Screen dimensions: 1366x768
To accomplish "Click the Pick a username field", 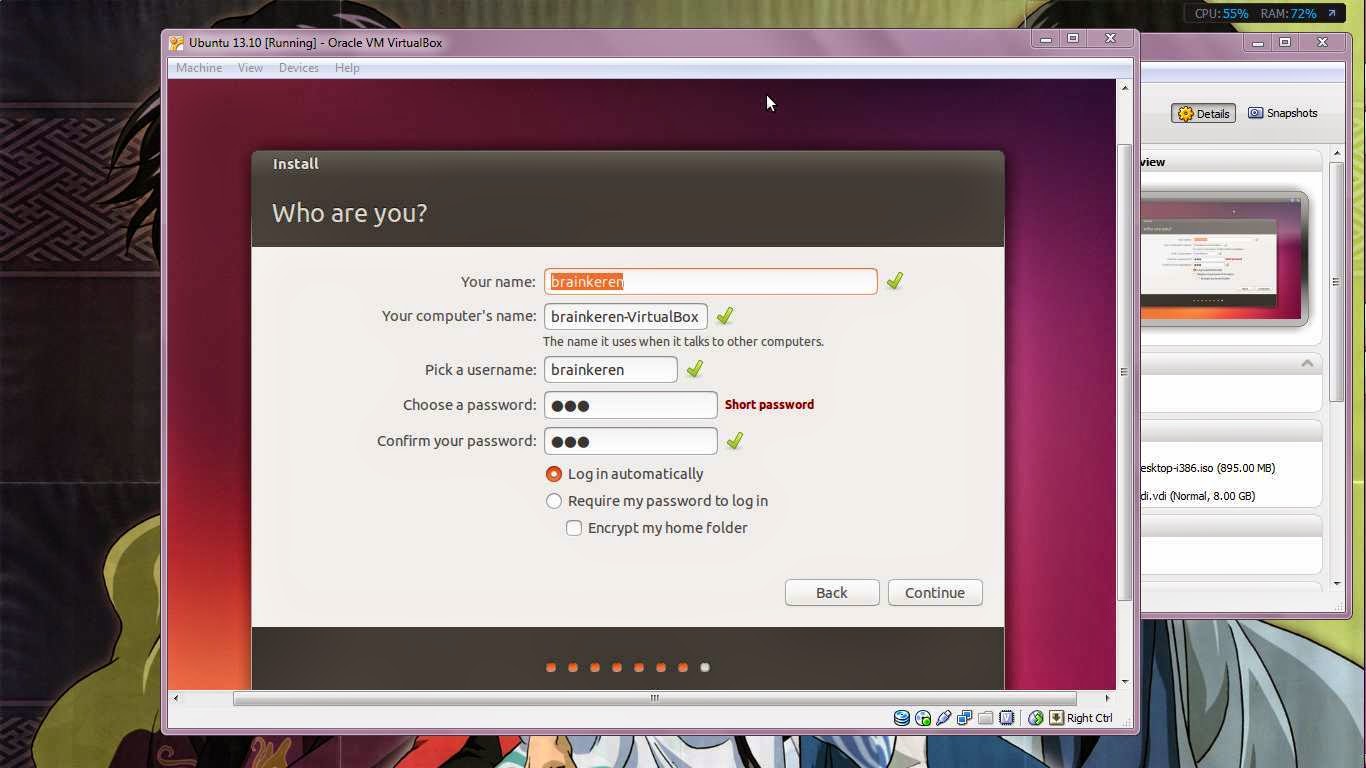I will point(610,369).
